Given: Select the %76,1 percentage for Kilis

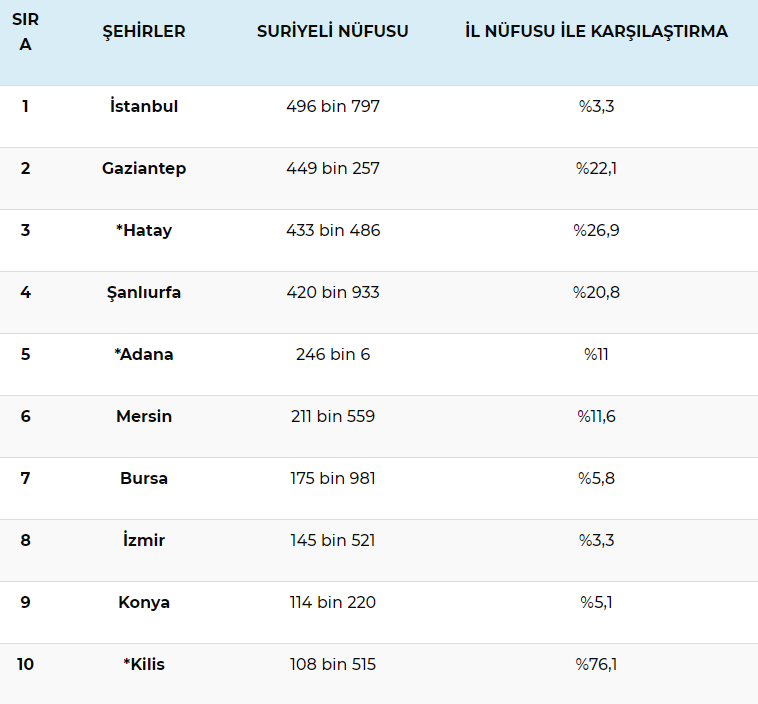Looking at the screenshot, I should tap(596, 664).
